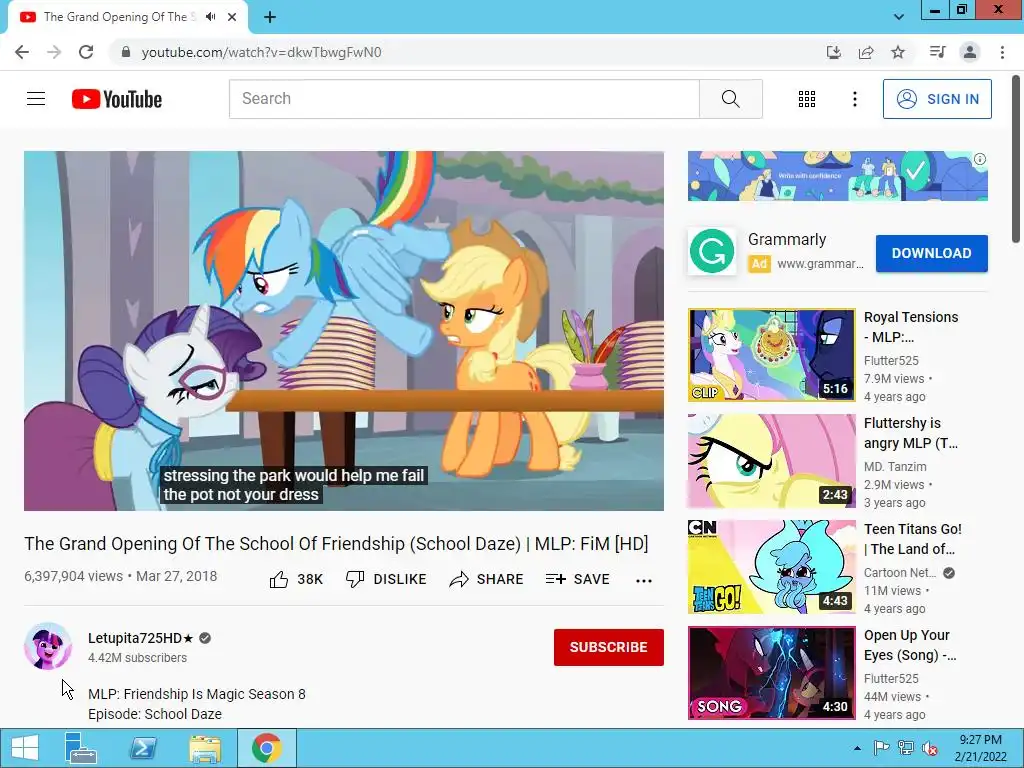
Task: Open the www.grammar... ad link
Action: [x=820, y=264]
